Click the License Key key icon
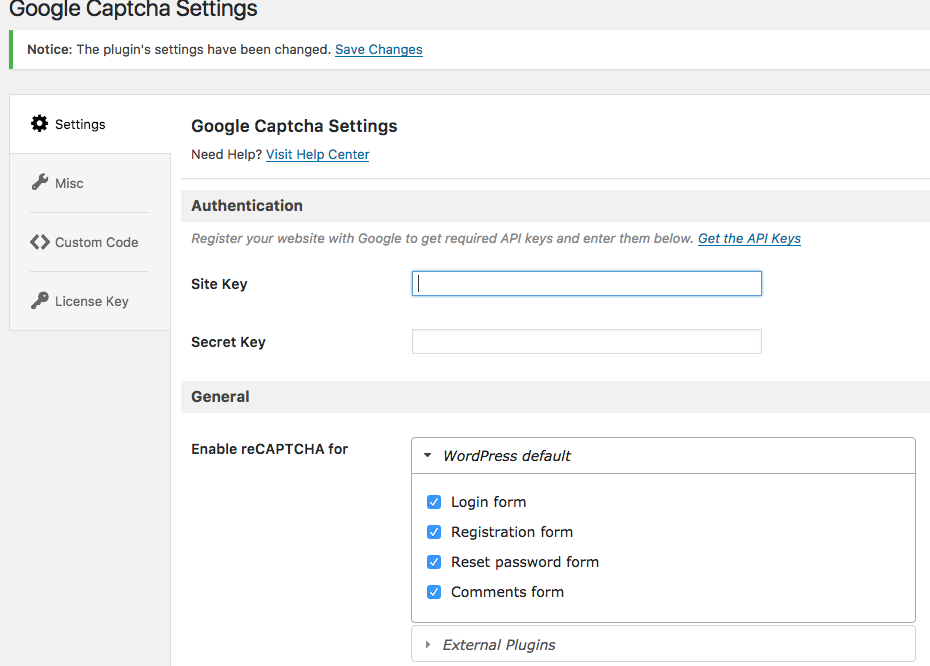Screen dimensions: 930x666 (x=39, y=301)
